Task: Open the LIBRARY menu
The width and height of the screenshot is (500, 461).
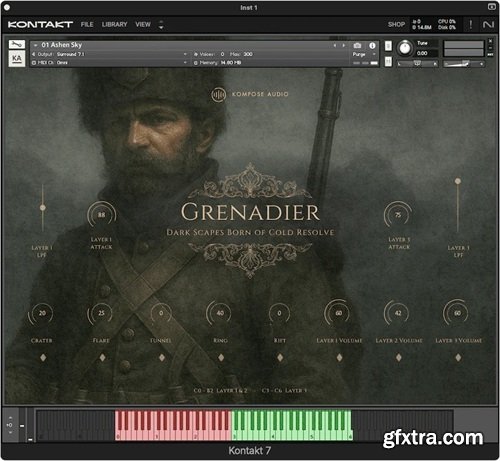Action: (x=114, y=24)
